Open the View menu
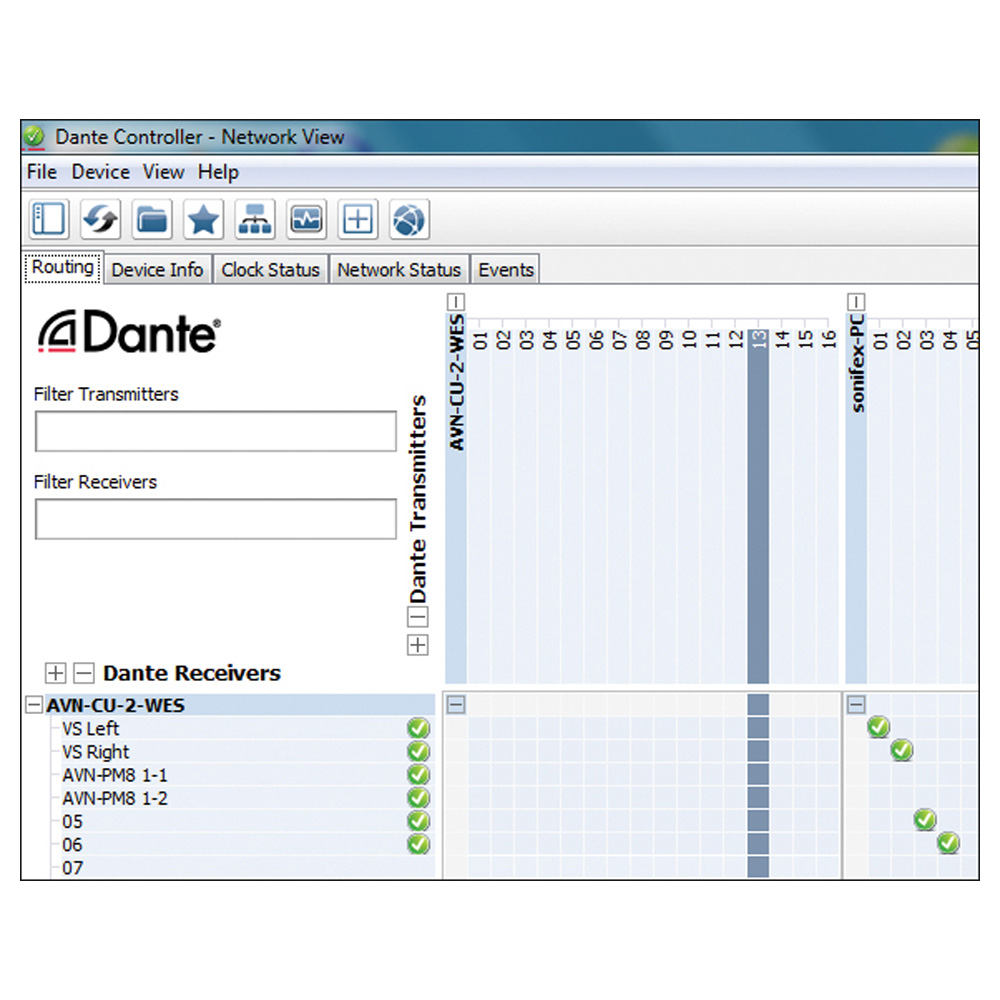 (x=163, y=172)
